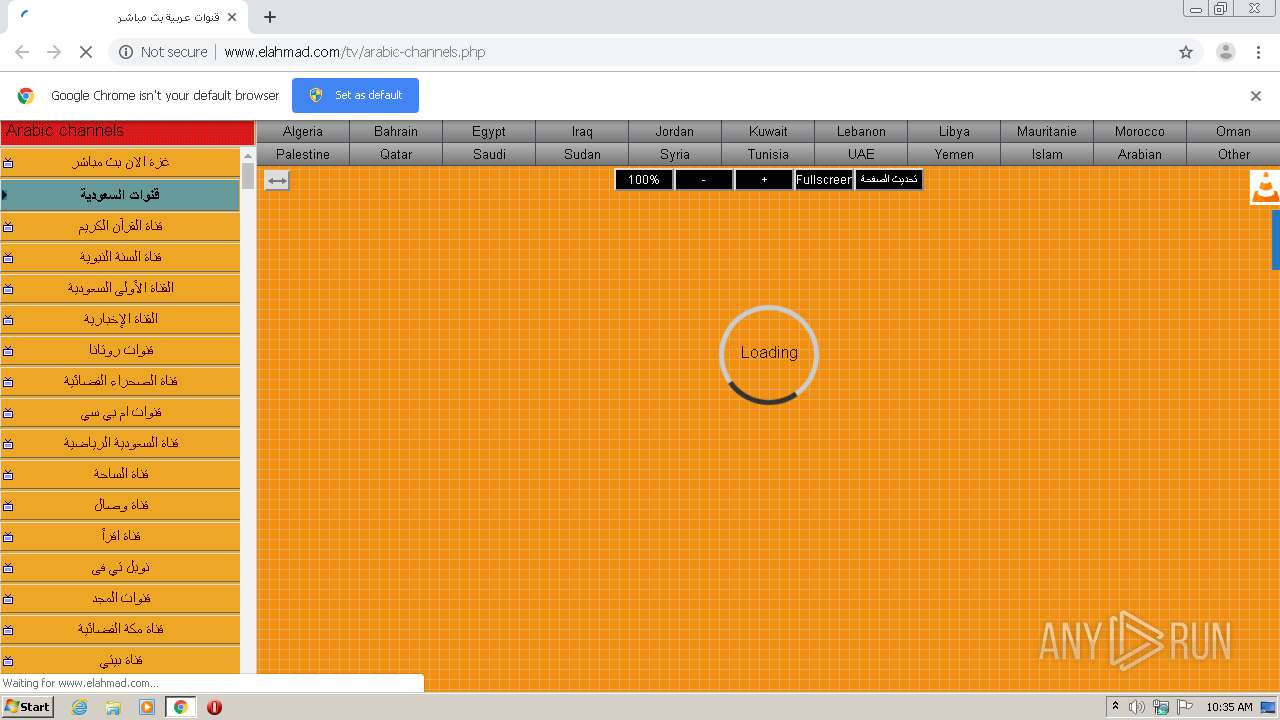Open the Libya channels tab
Viewport: 1280px width, 720px height.
[x=954, y=131]
